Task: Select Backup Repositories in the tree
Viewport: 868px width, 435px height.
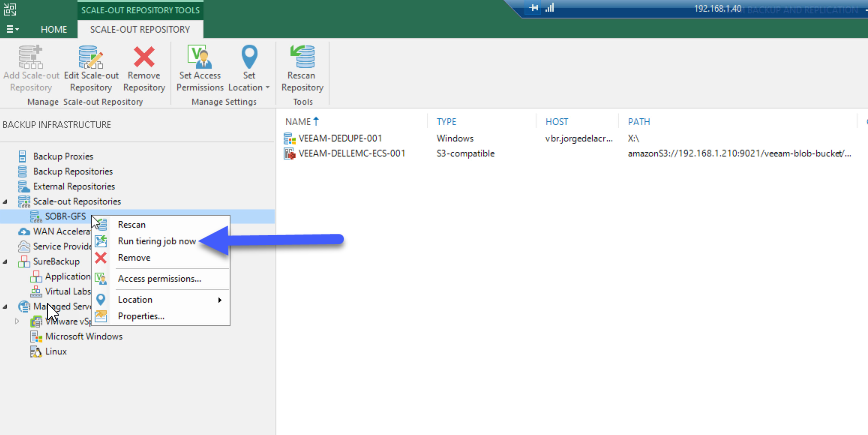Action: (x=73, y=172)
